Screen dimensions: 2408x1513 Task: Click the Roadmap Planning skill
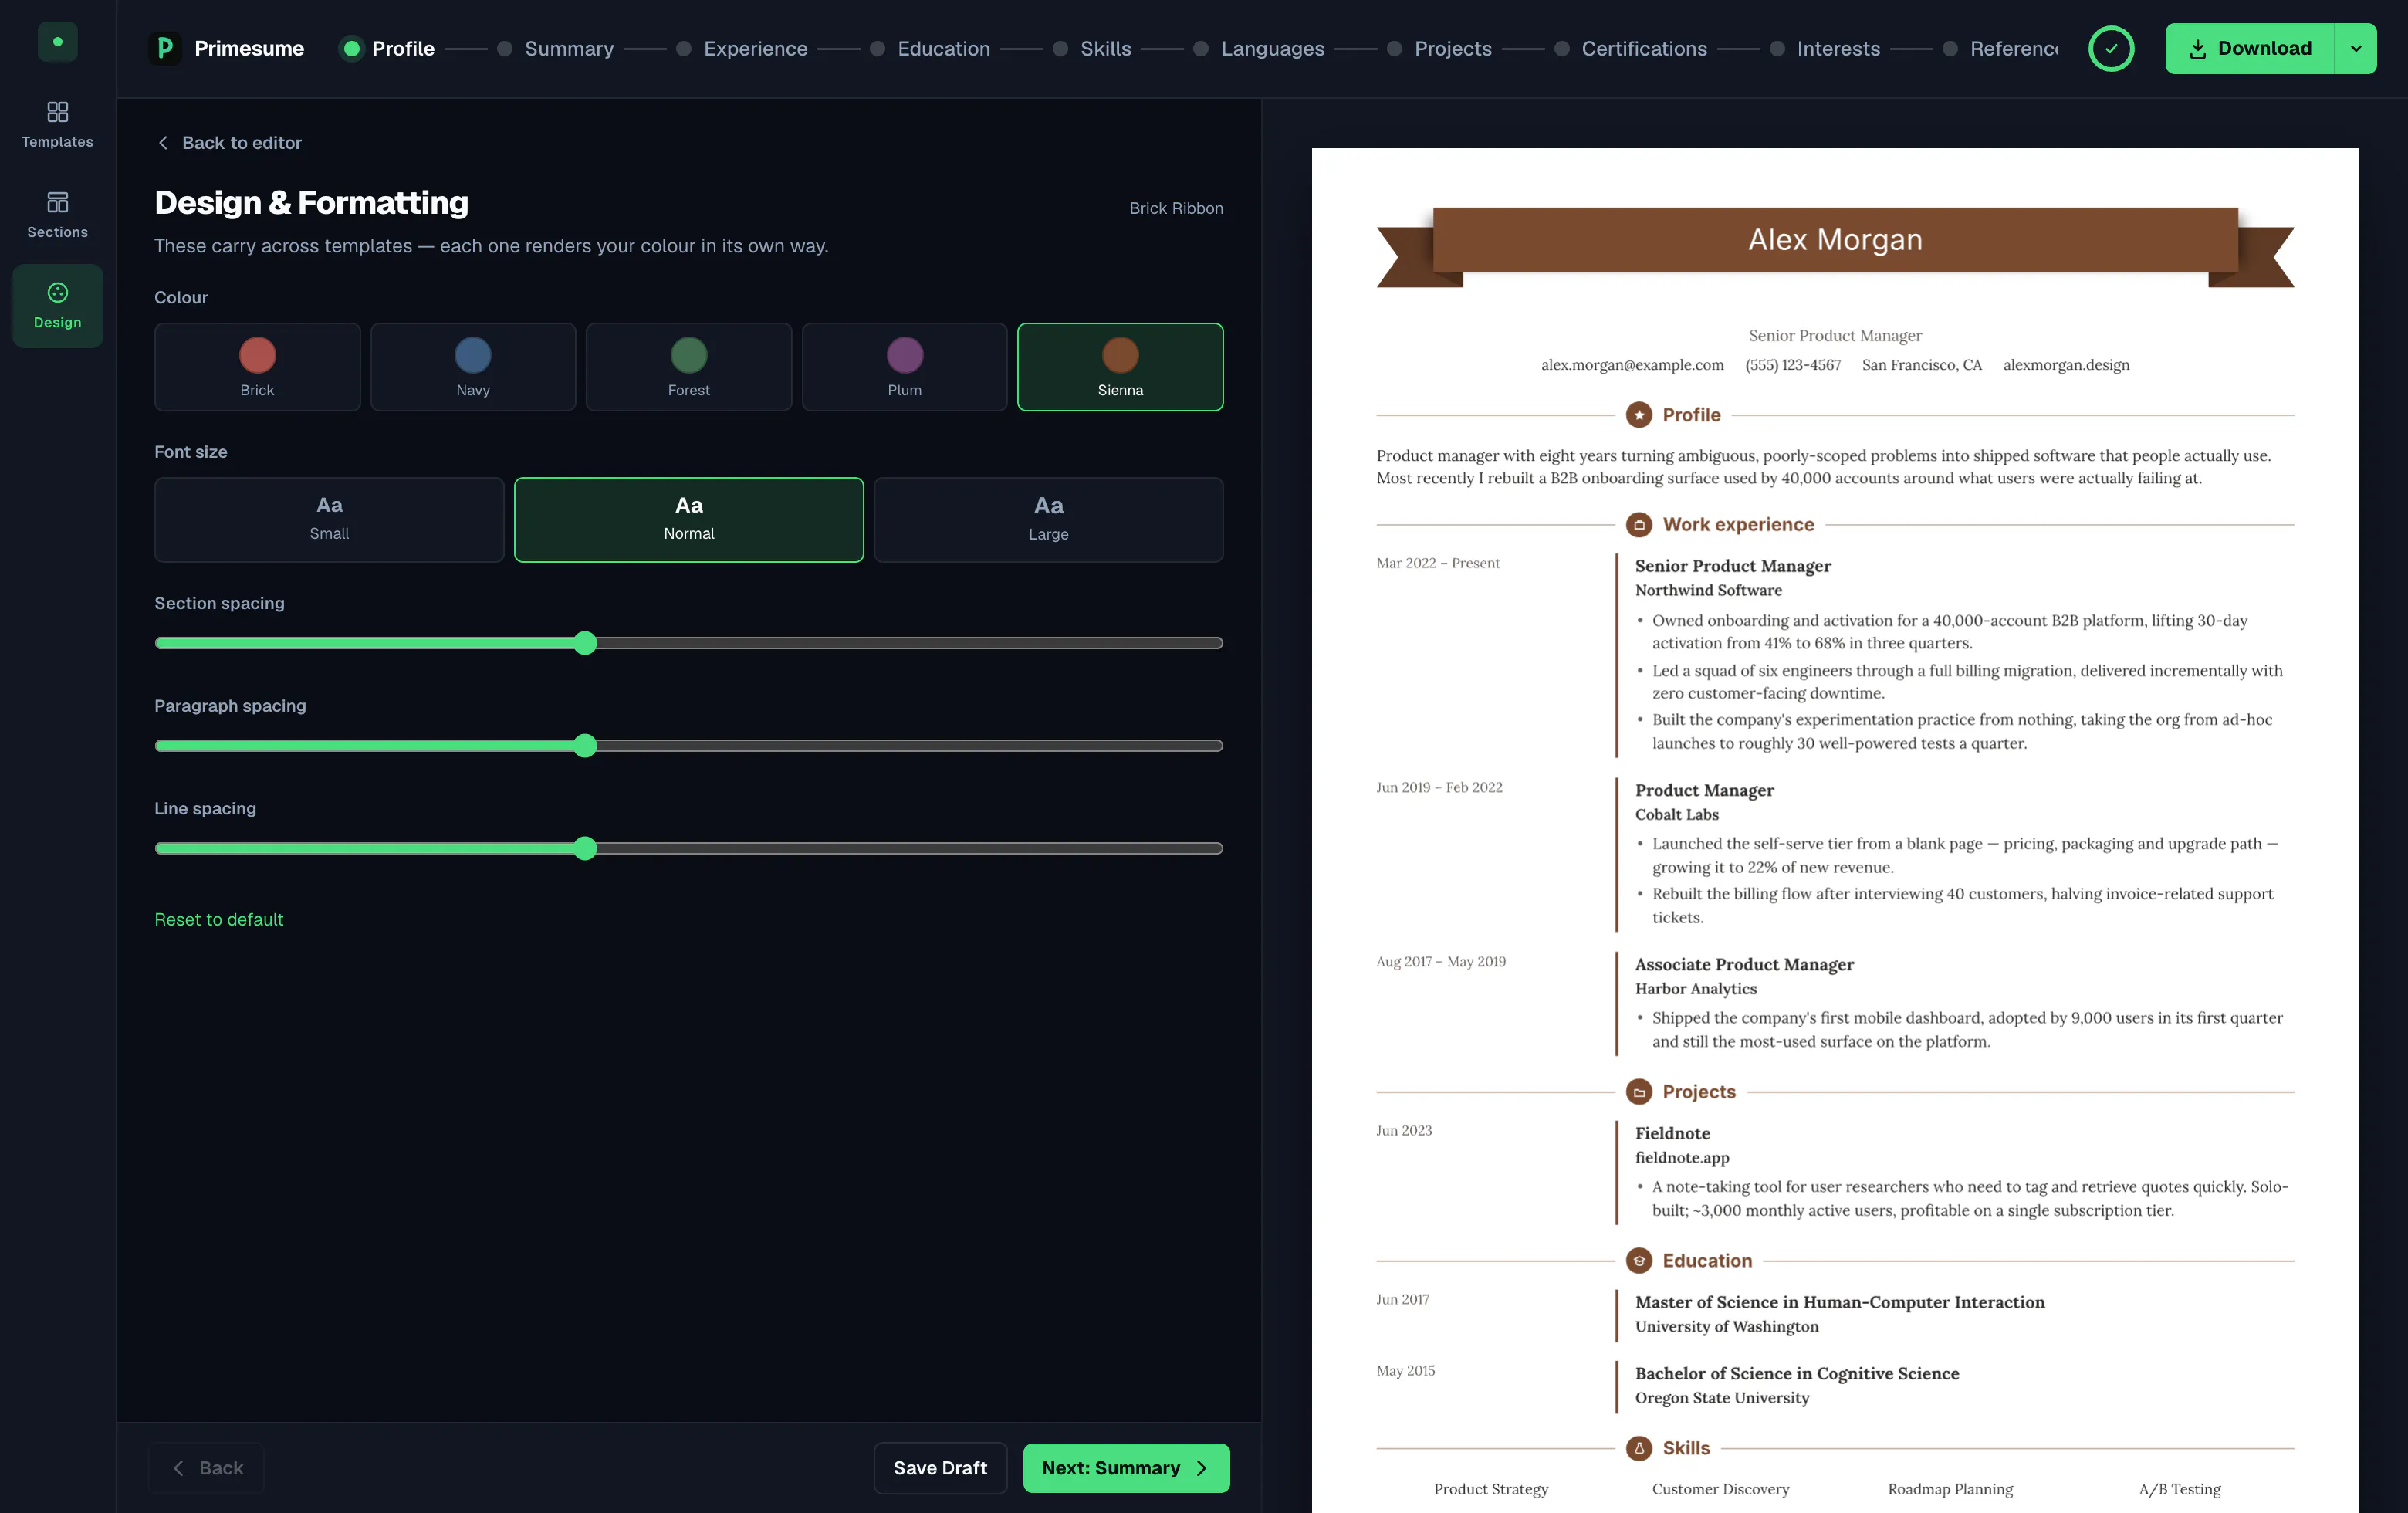coord(1950,1489)
